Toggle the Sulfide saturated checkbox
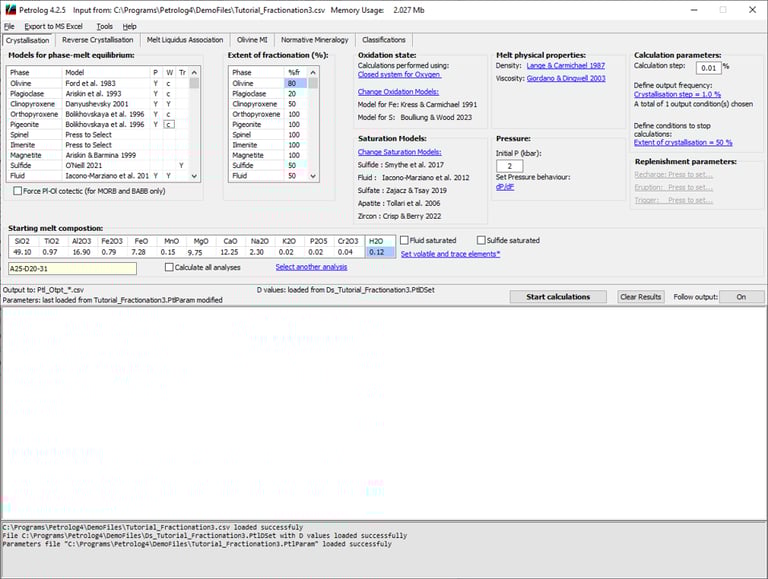This screenshot has width=768, height=579. pyautogui.click(x=481, y=240)
